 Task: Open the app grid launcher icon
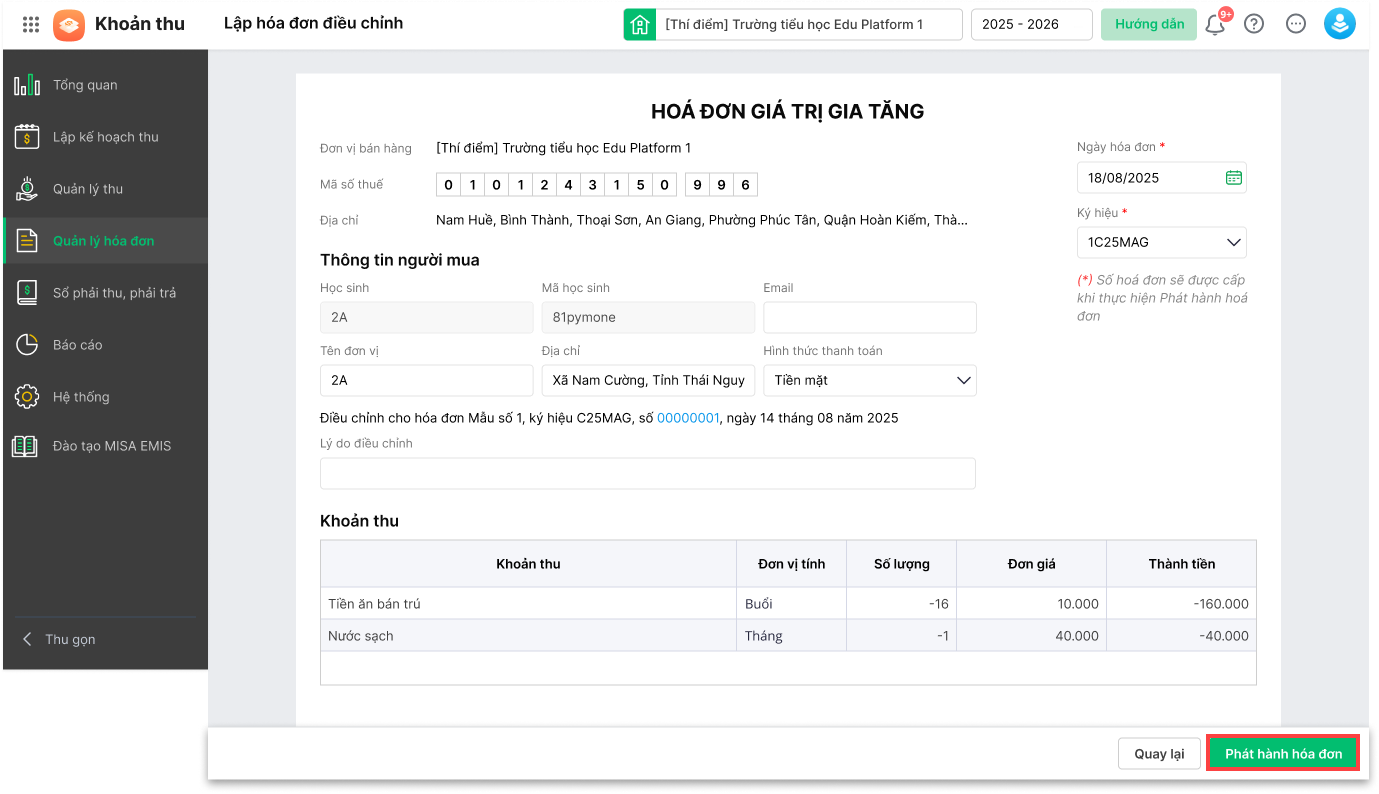tap(30, 24)
